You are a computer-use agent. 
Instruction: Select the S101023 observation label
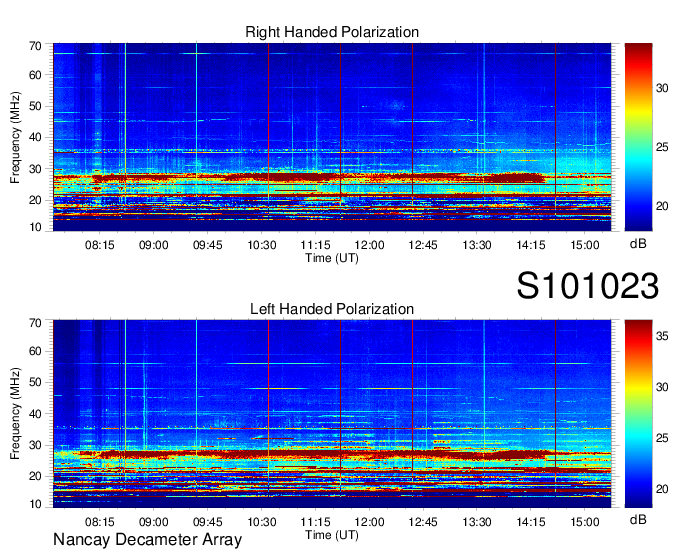(588, 286)
